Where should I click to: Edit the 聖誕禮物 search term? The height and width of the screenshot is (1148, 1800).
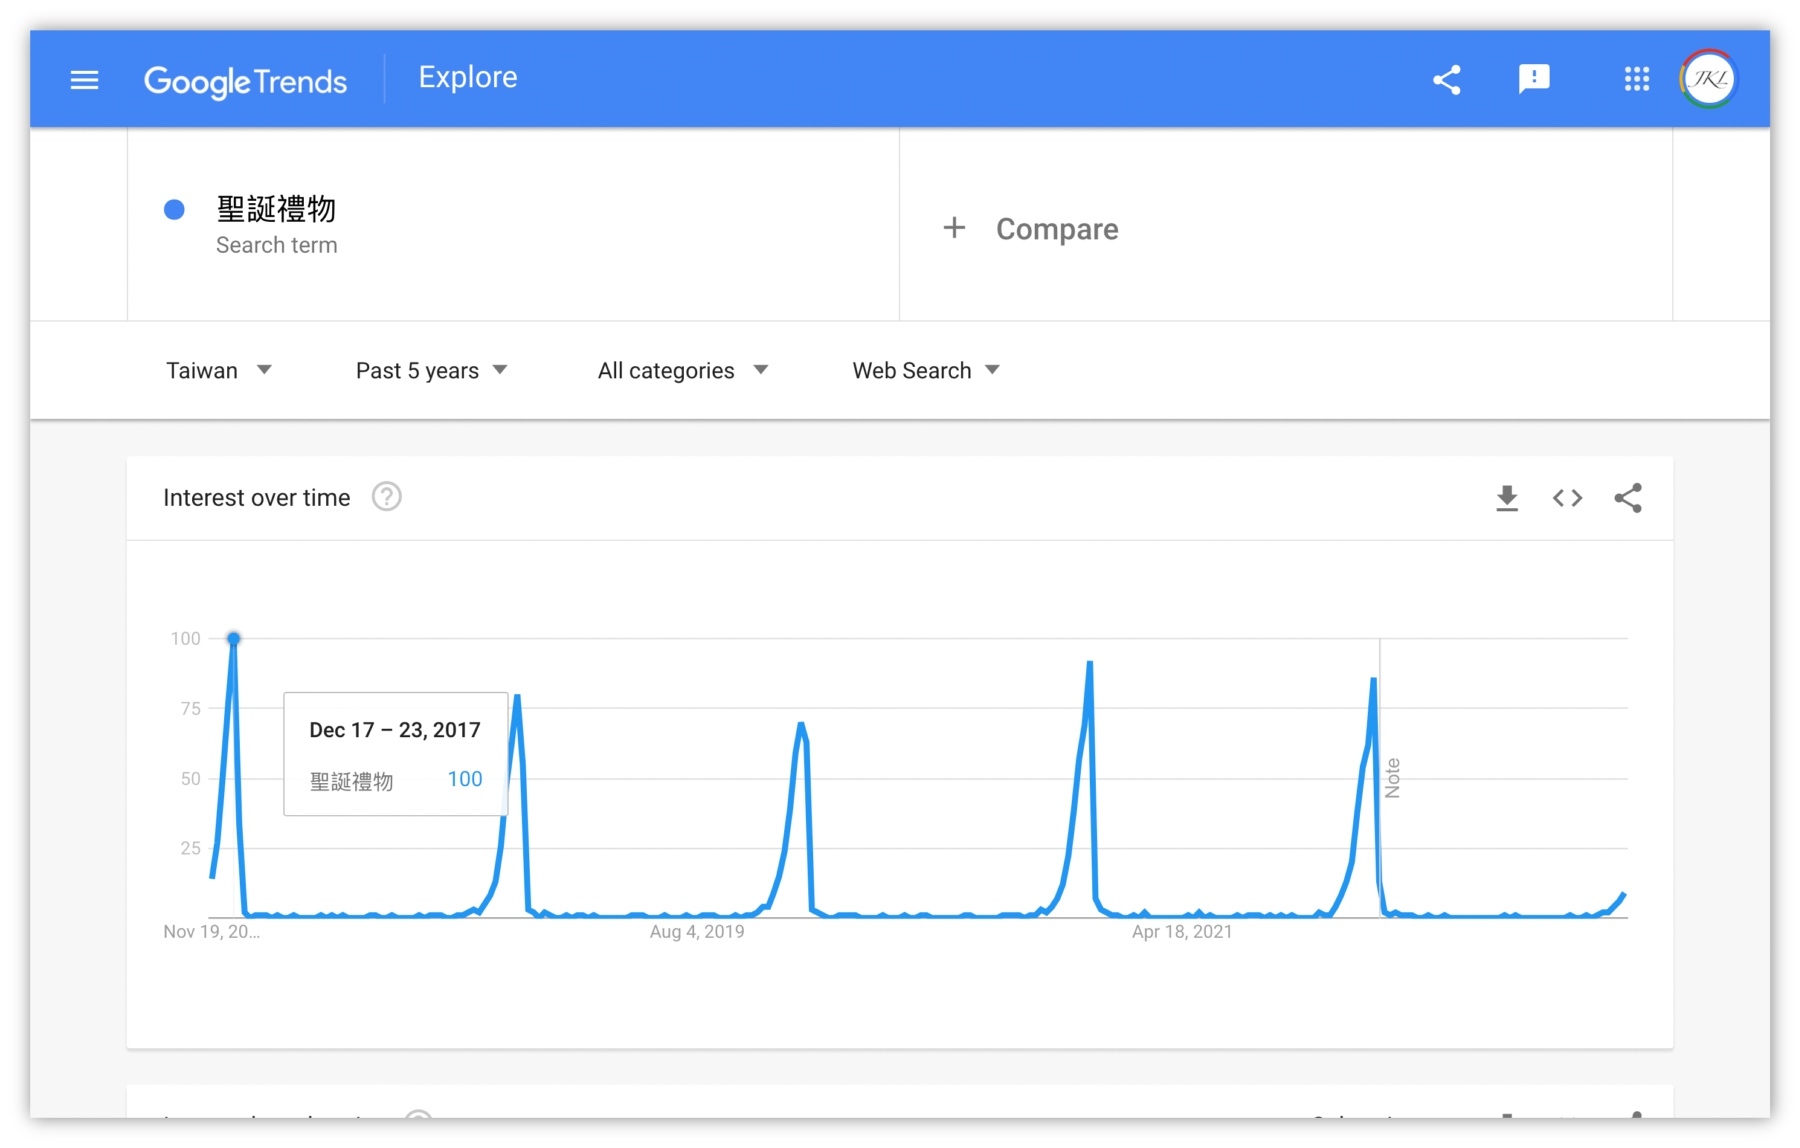click(276, 210)
